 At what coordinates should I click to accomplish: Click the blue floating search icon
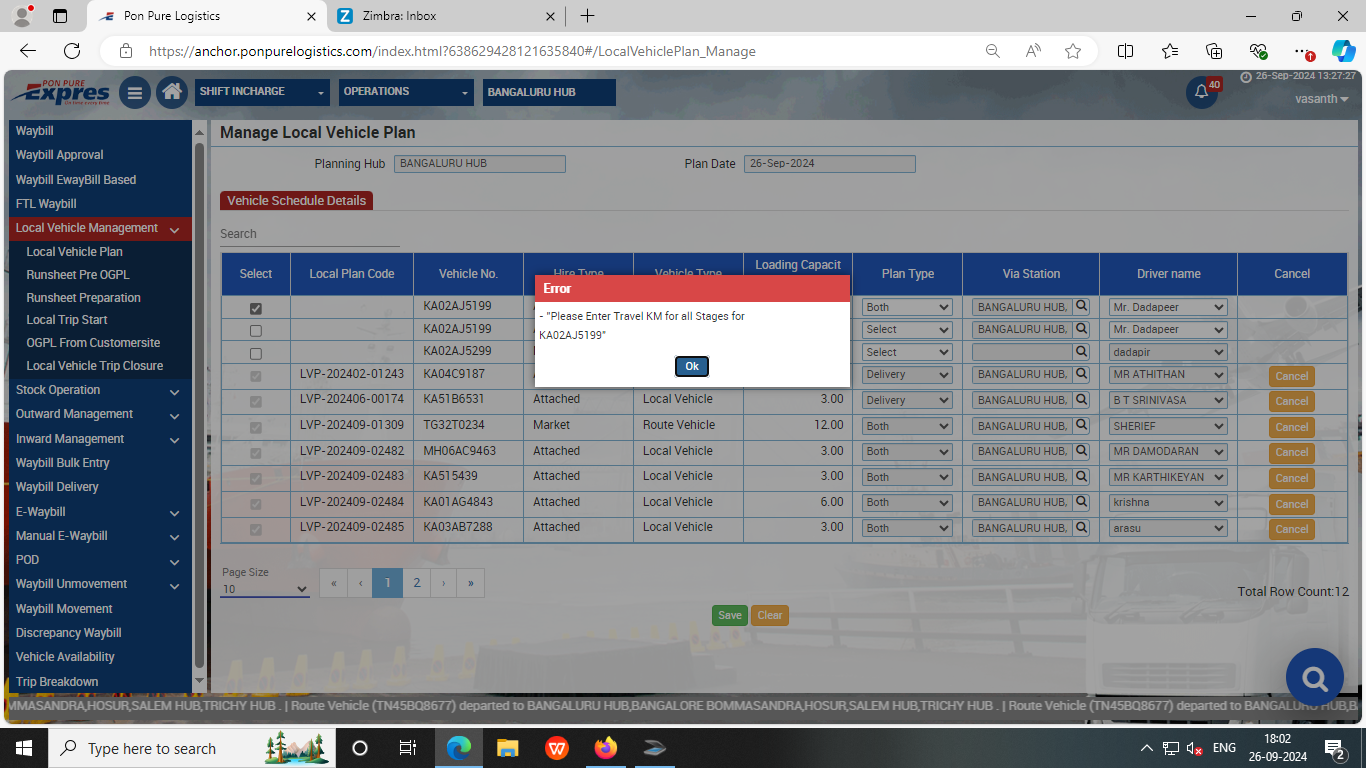(1313, 677)
